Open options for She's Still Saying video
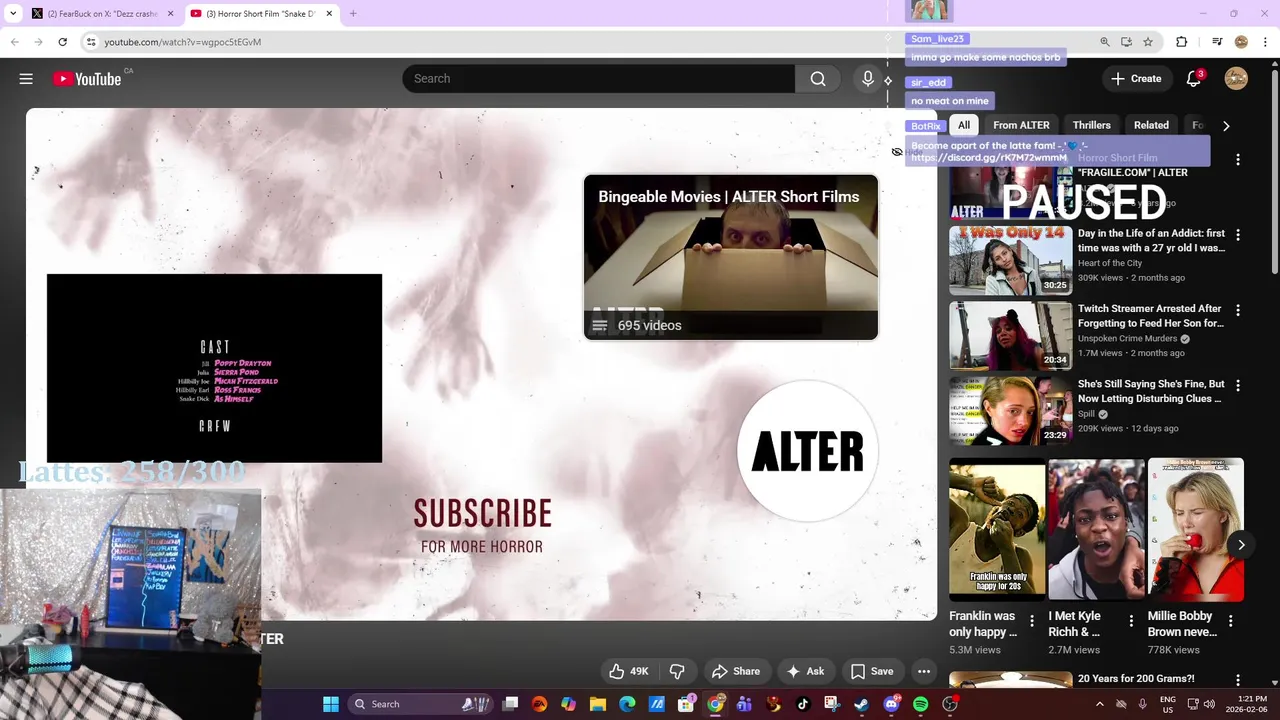Image resolution: width=1280 pixels, height=720 pixels. [x=1238, y=386]
